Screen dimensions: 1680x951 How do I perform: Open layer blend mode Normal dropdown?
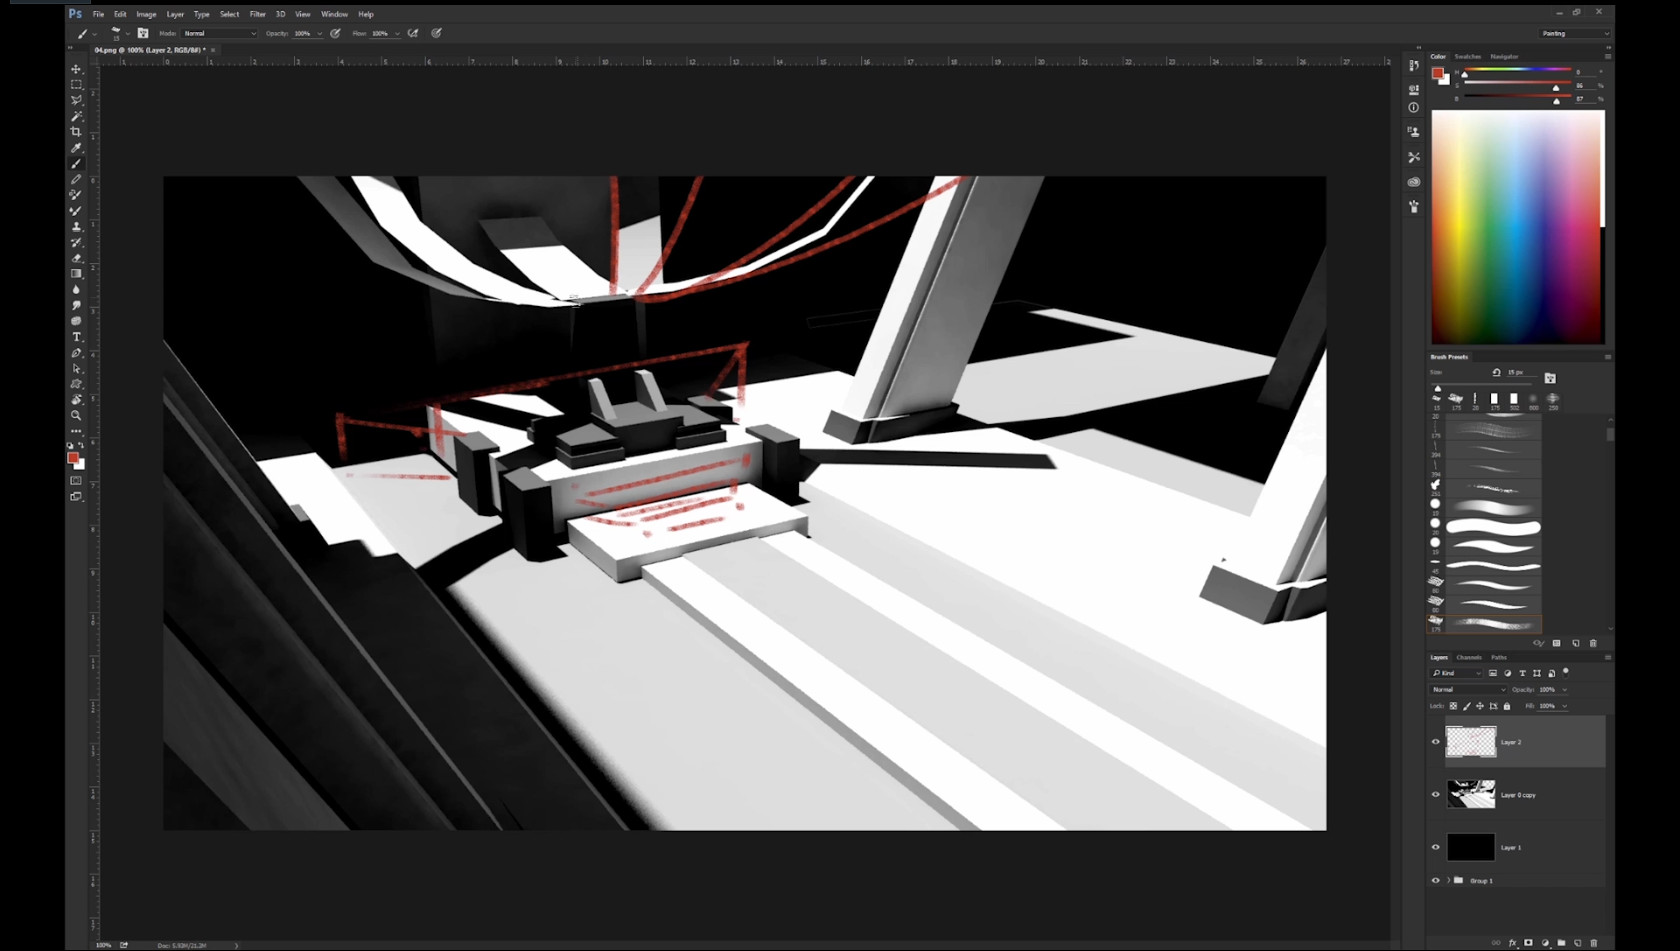click(1468, 689)
